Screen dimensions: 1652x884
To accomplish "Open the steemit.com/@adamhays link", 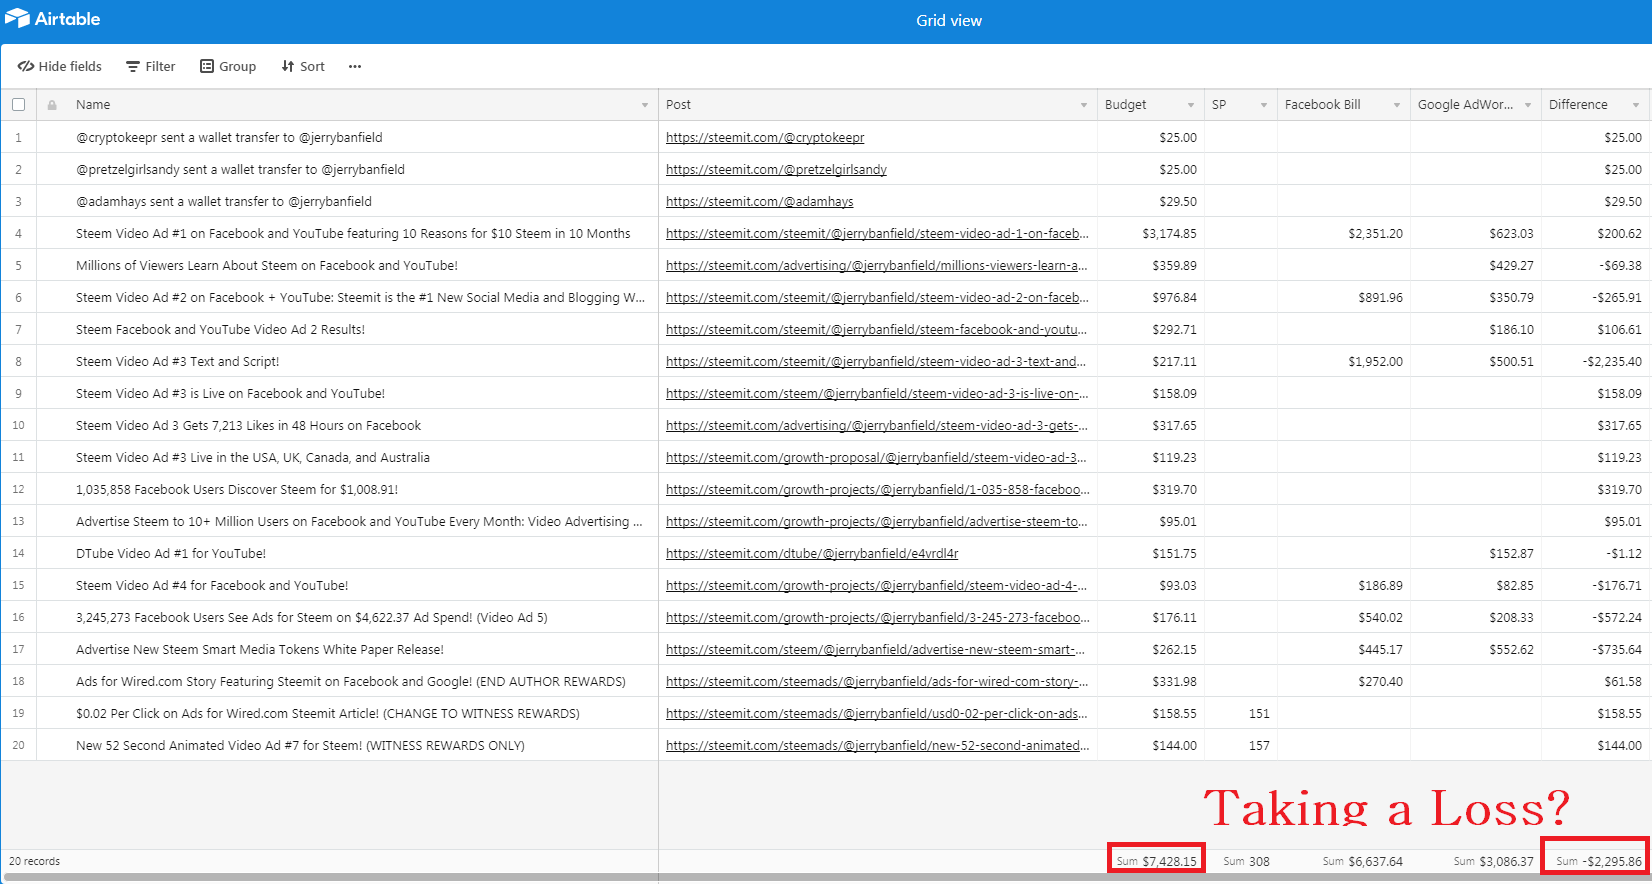I will (x=760, y=201).
